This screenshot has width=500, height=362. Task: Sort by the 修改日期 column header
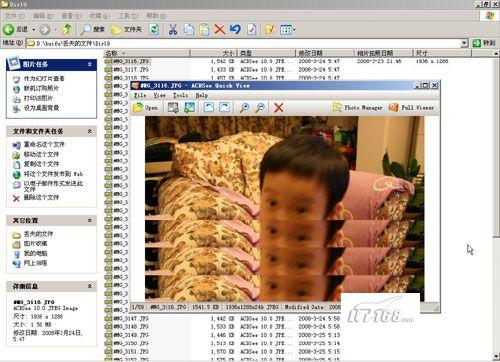[x=324, y=53]
